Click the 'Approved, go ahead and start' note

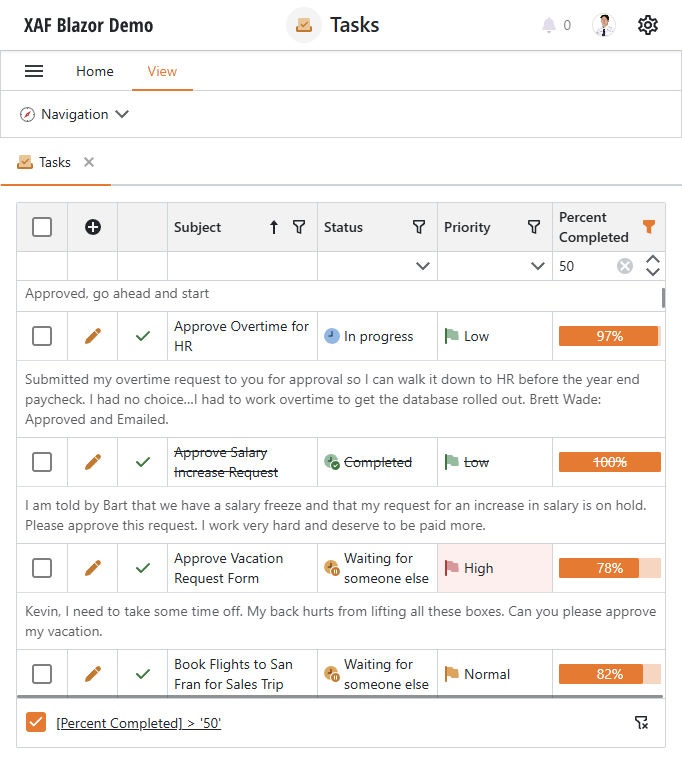tap(117, 294)
